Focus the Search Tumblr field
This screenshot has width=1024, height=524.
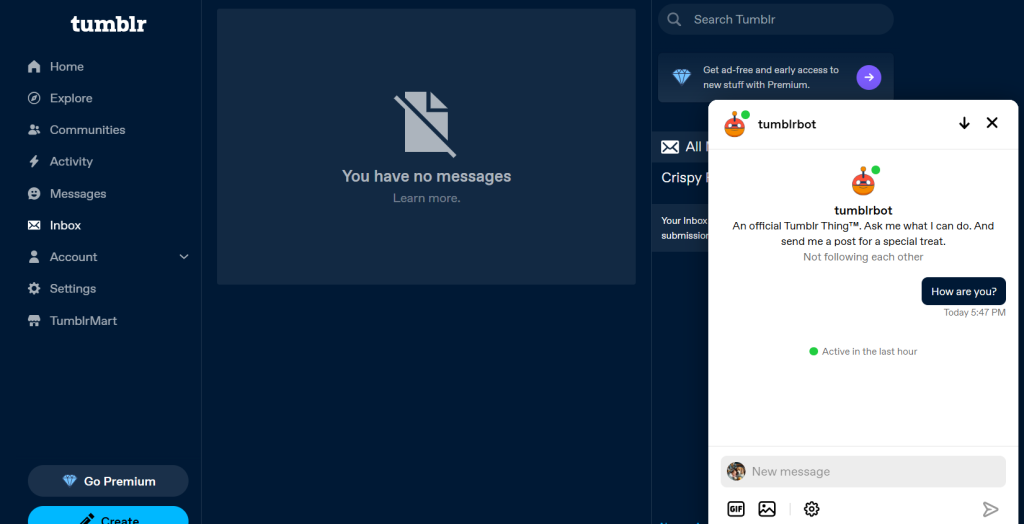point(776,20)
